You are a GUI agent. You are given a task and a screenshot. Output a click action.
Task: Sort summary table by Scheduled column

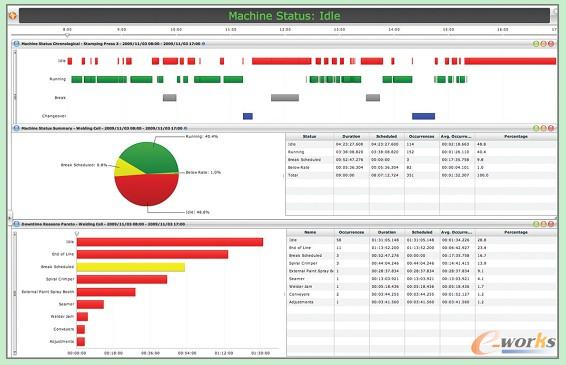386,136
